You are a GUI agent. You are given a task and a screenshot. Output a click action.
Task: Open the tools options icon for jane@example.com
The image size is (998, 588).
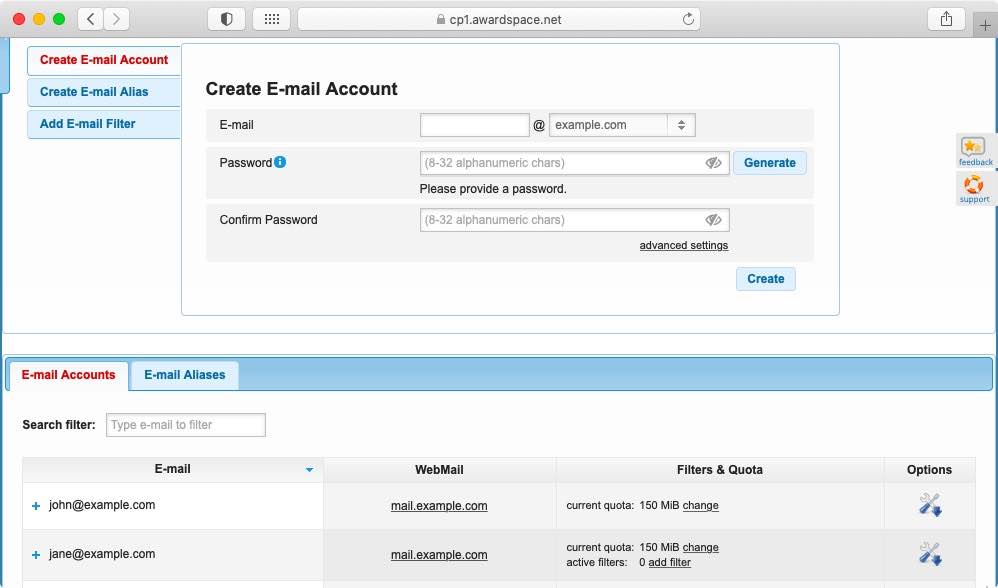(x=928, y=554)
